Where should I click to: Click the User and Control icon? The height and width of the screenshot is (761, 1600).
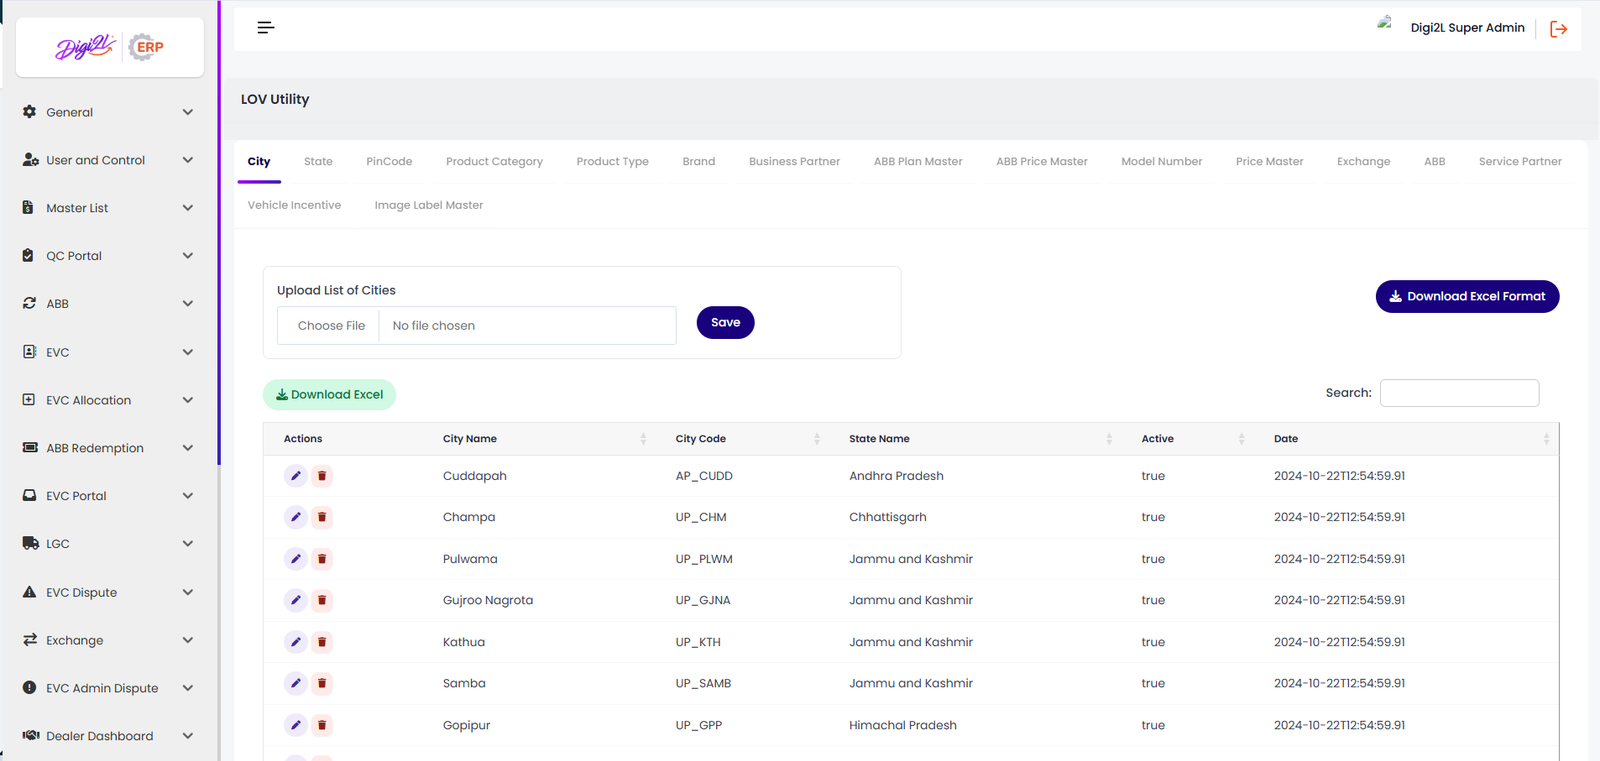tap(30, 160)
